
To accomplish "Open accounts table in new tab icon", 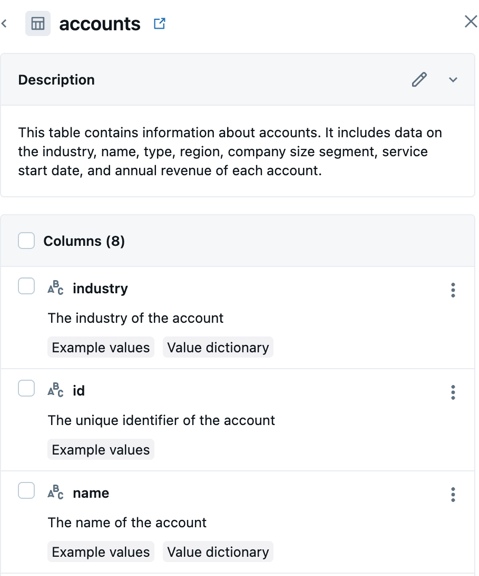I will [x=159, y=24].
